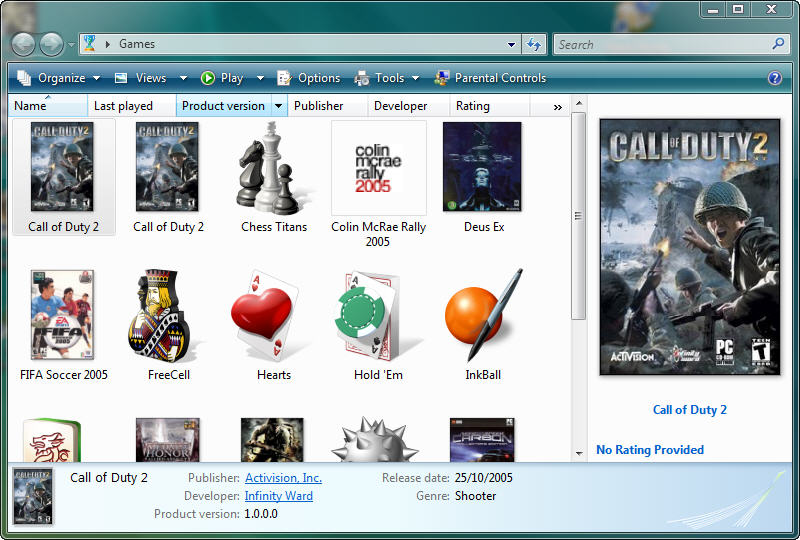Expand the Product version column dropdown arrow

tap(278, 106)
